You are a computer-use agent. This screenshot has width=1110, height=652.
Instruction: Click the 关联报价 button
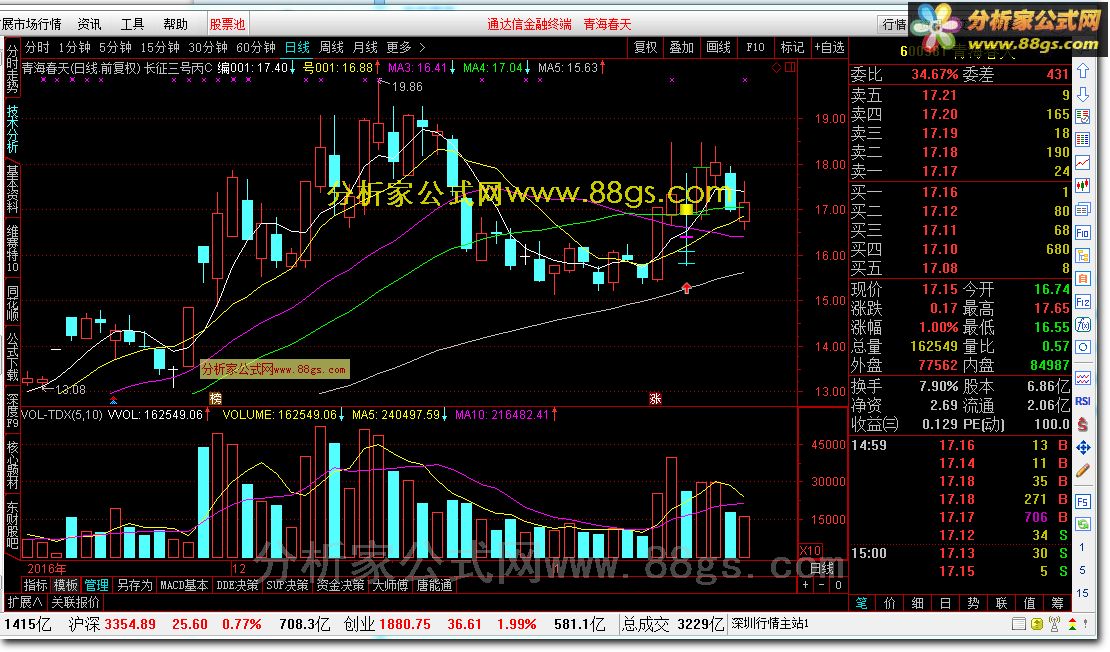(76, 602)
